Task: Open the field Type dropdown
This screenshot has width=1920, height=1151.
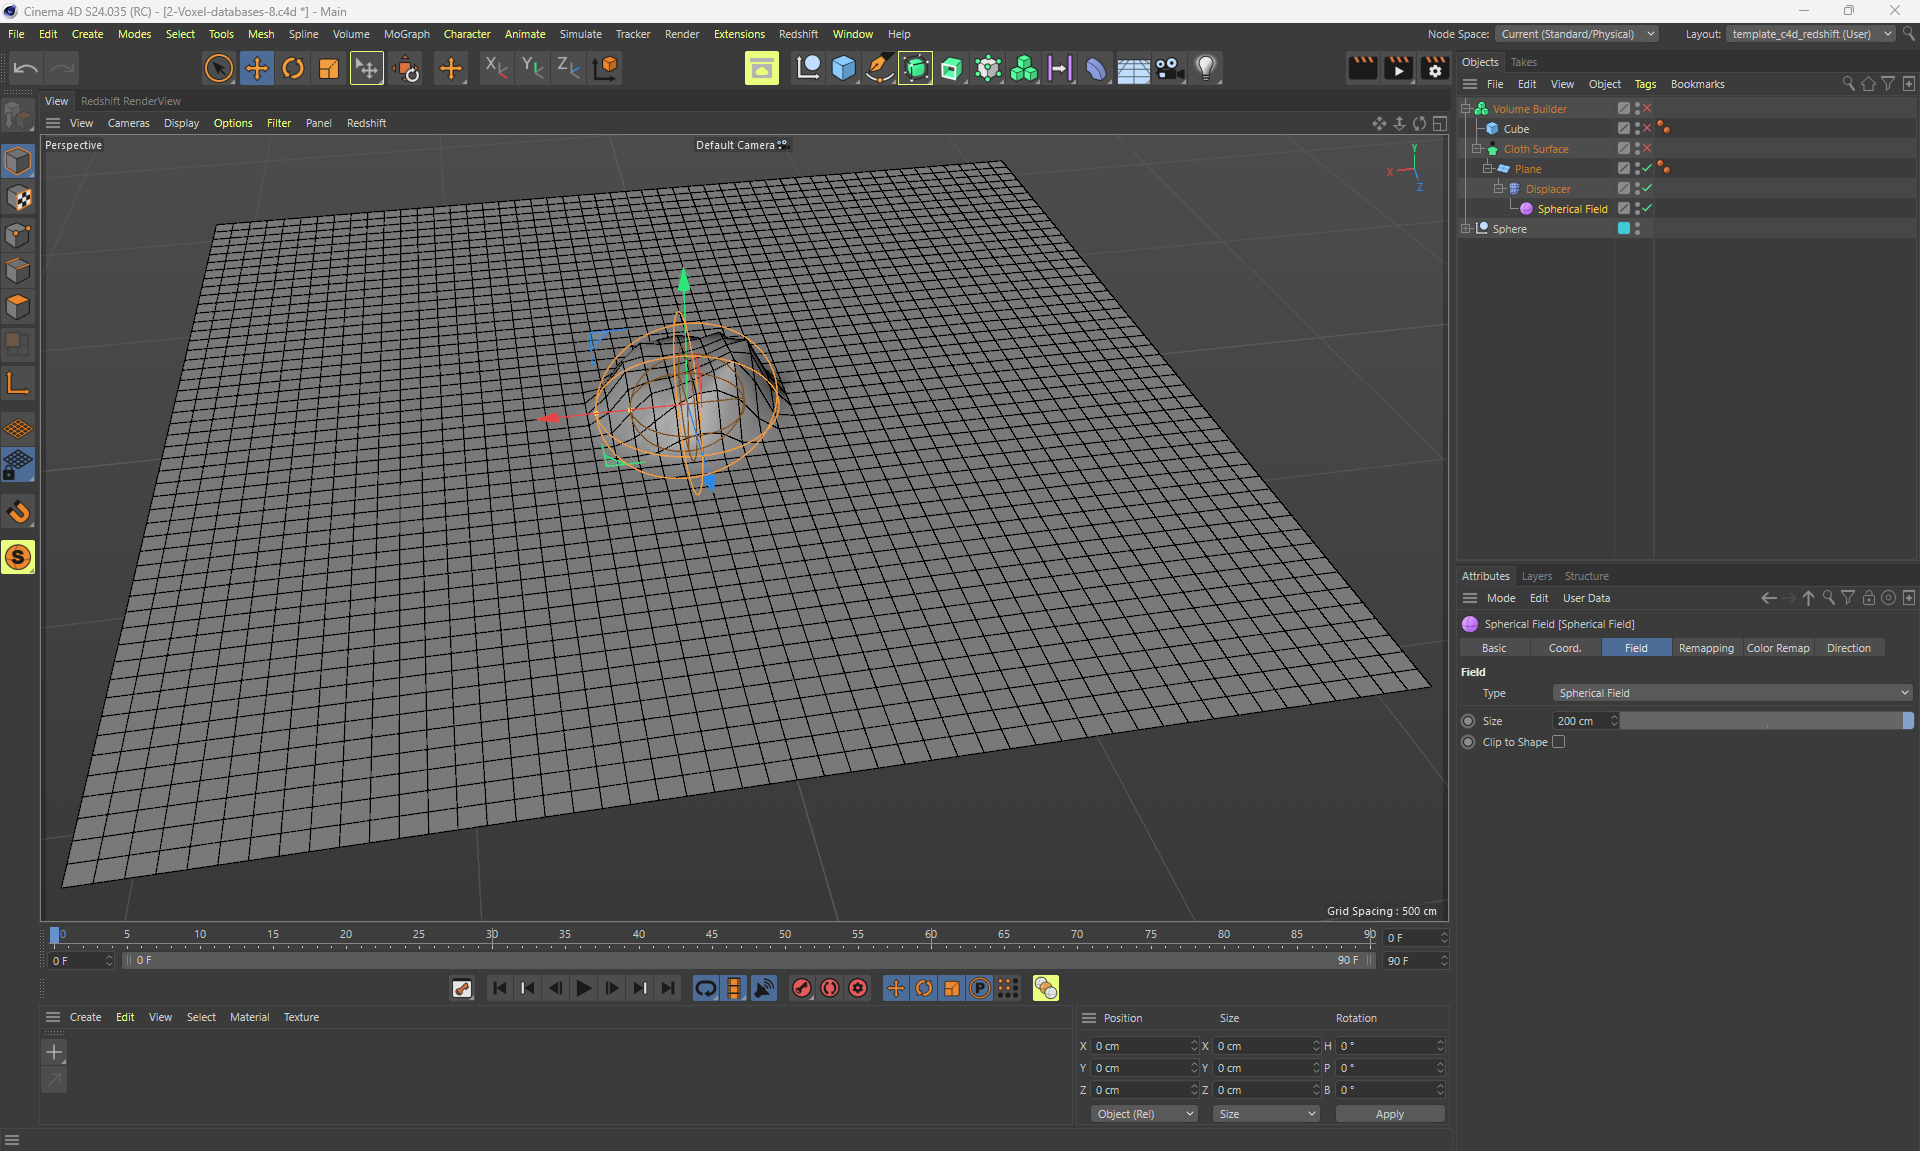Action: pyautogui.click(x=1732, y=693)
